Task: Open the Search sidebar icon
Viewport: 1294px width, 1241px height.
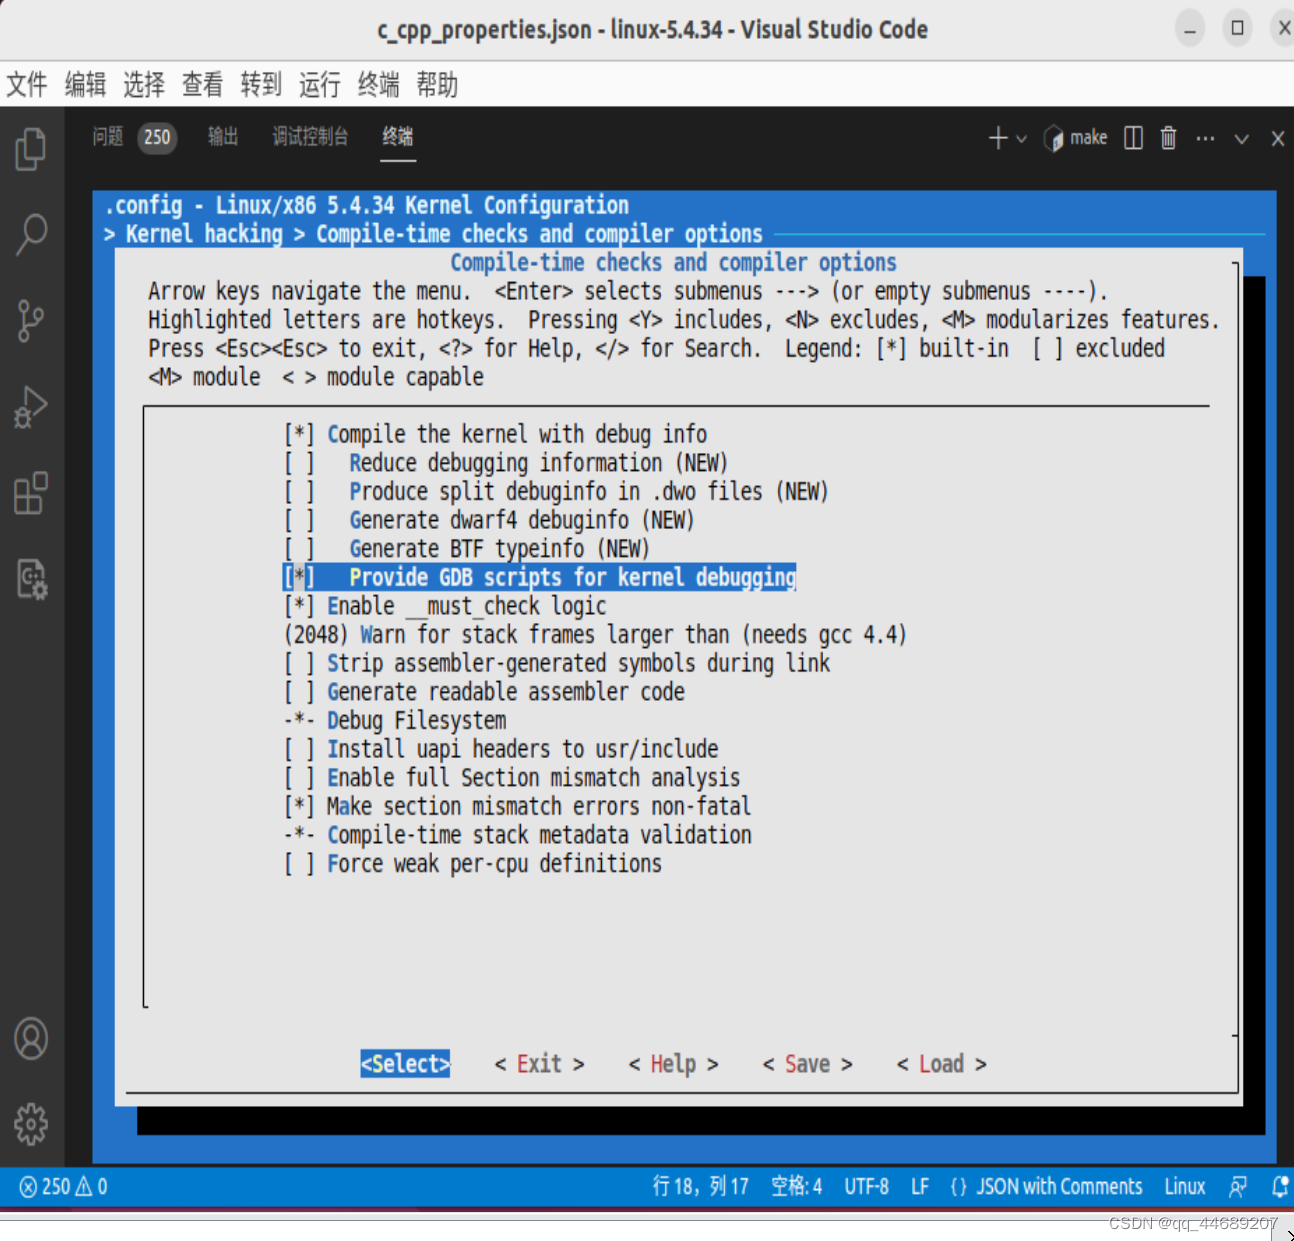Action: (31, 233)
